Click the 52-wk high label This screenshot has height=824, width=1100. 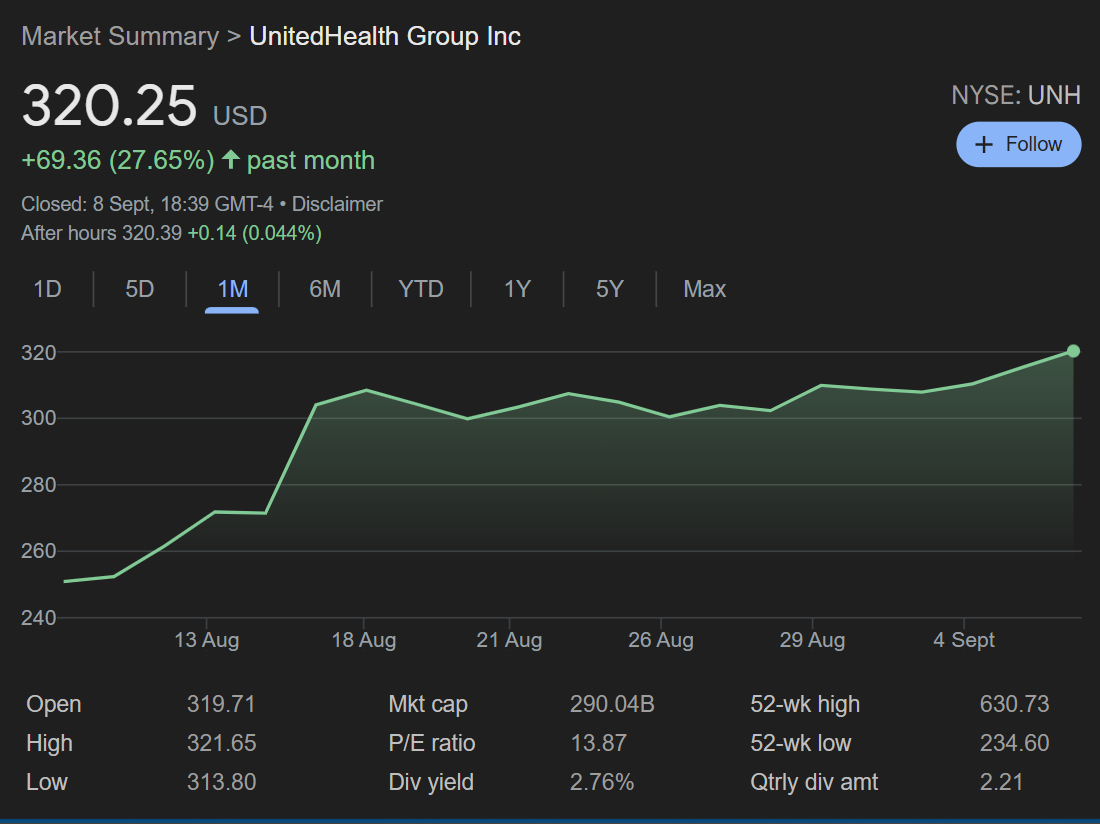[805, 704]
